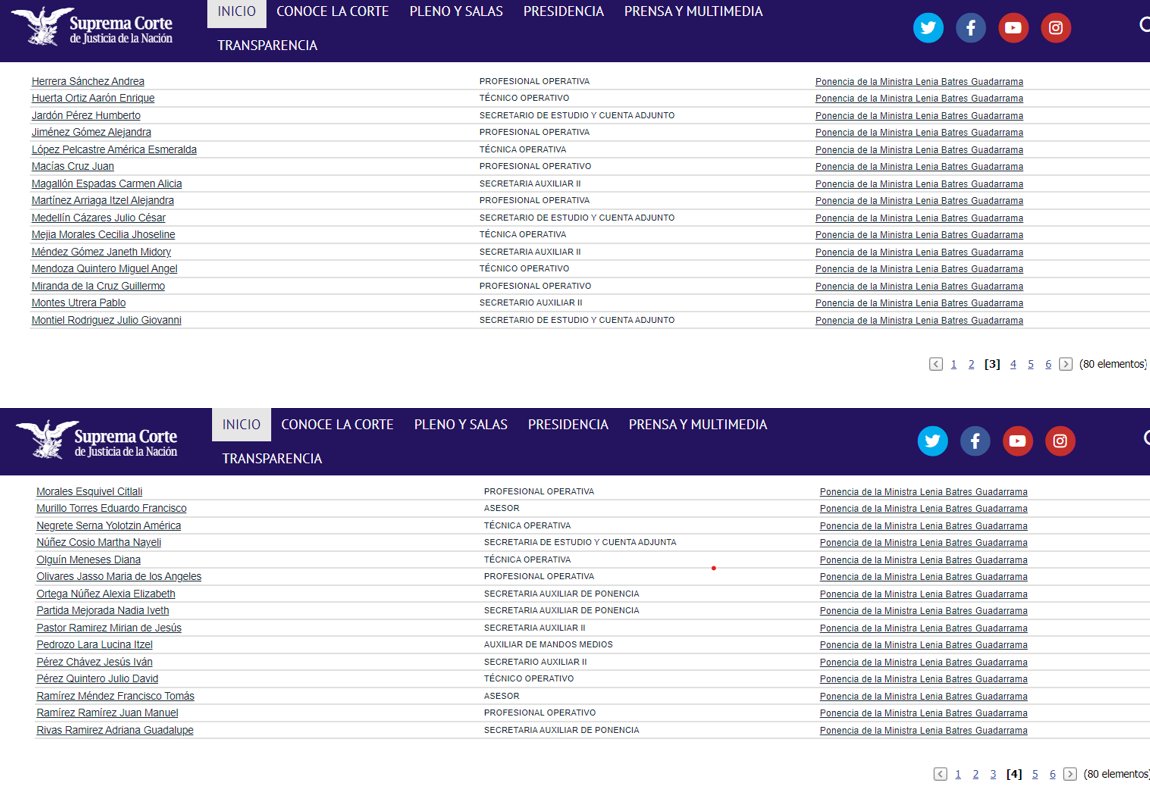Viewport: 1150px width, 795px height.
Task: Select INICIO tab in upper header
Action: click(236, 12)
